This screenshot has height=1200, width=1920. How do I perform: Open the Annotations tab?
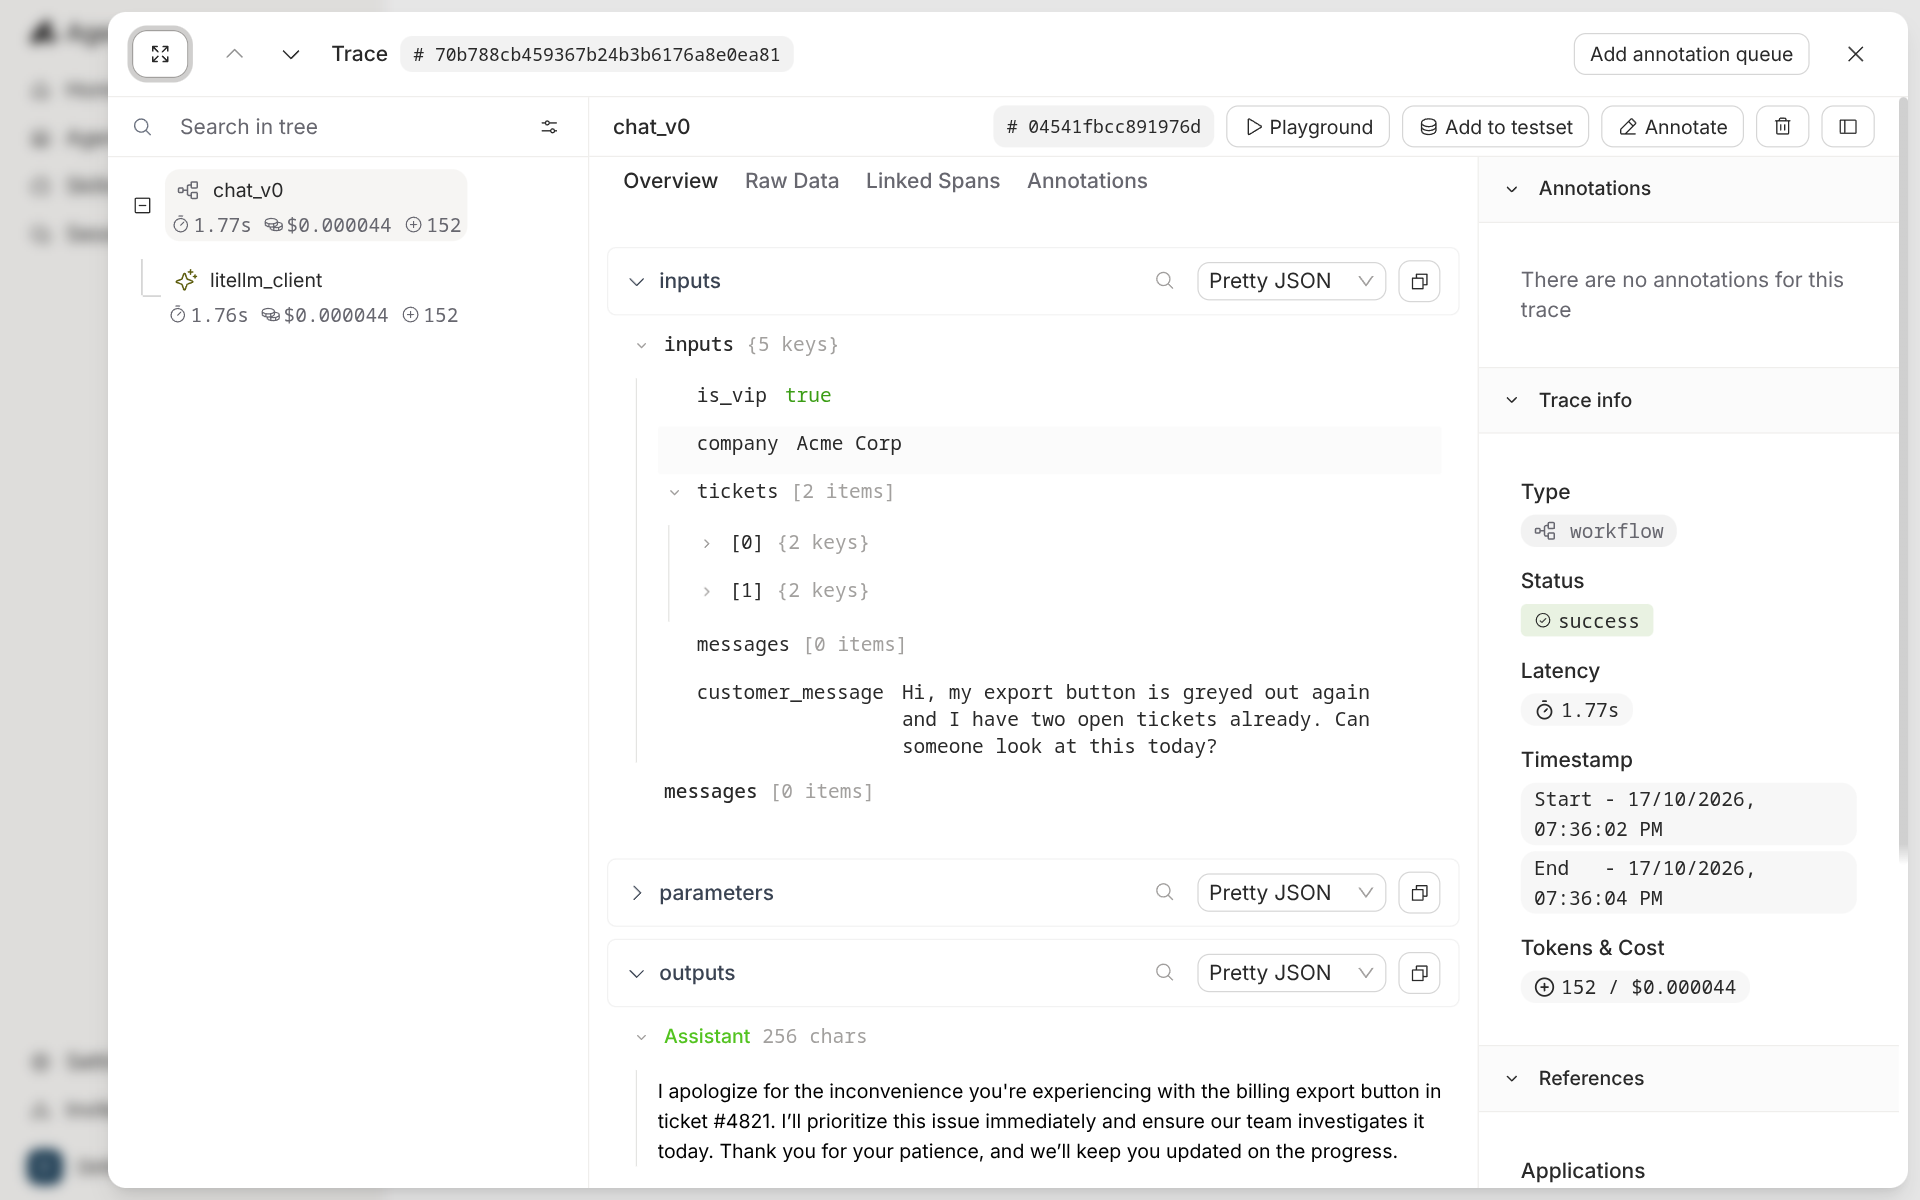click(1087, 181)
